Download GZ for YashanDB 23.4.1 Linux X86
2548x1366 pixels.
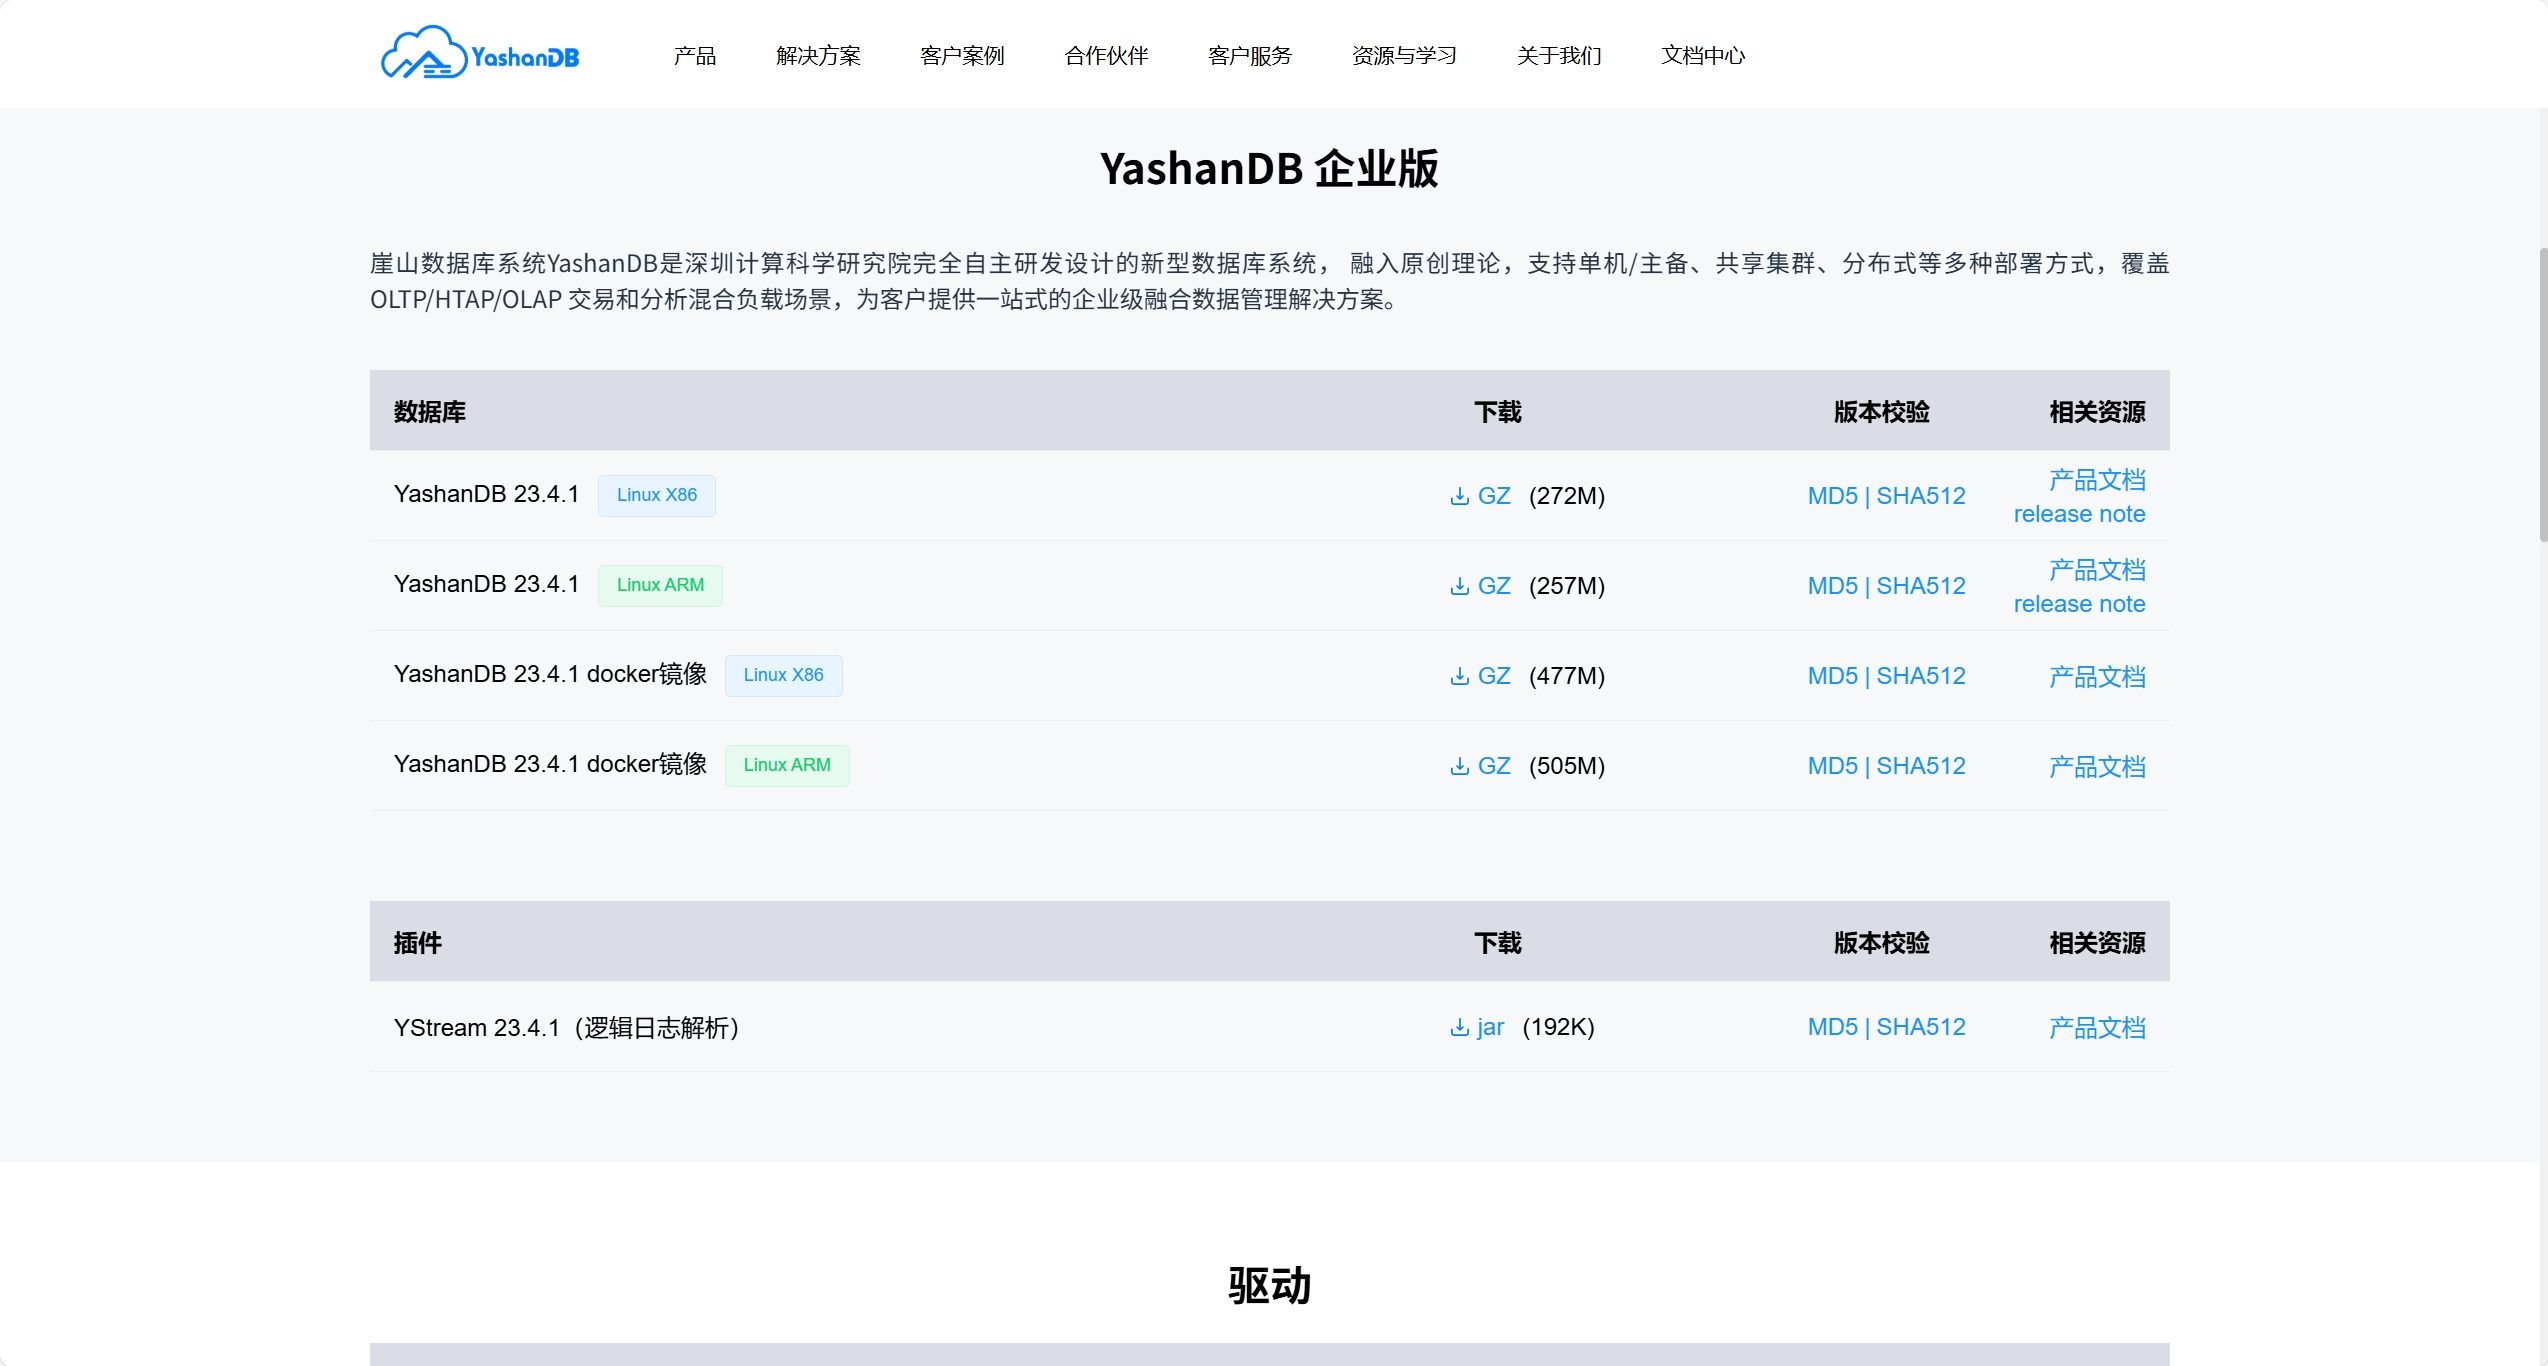[1494, 496]
